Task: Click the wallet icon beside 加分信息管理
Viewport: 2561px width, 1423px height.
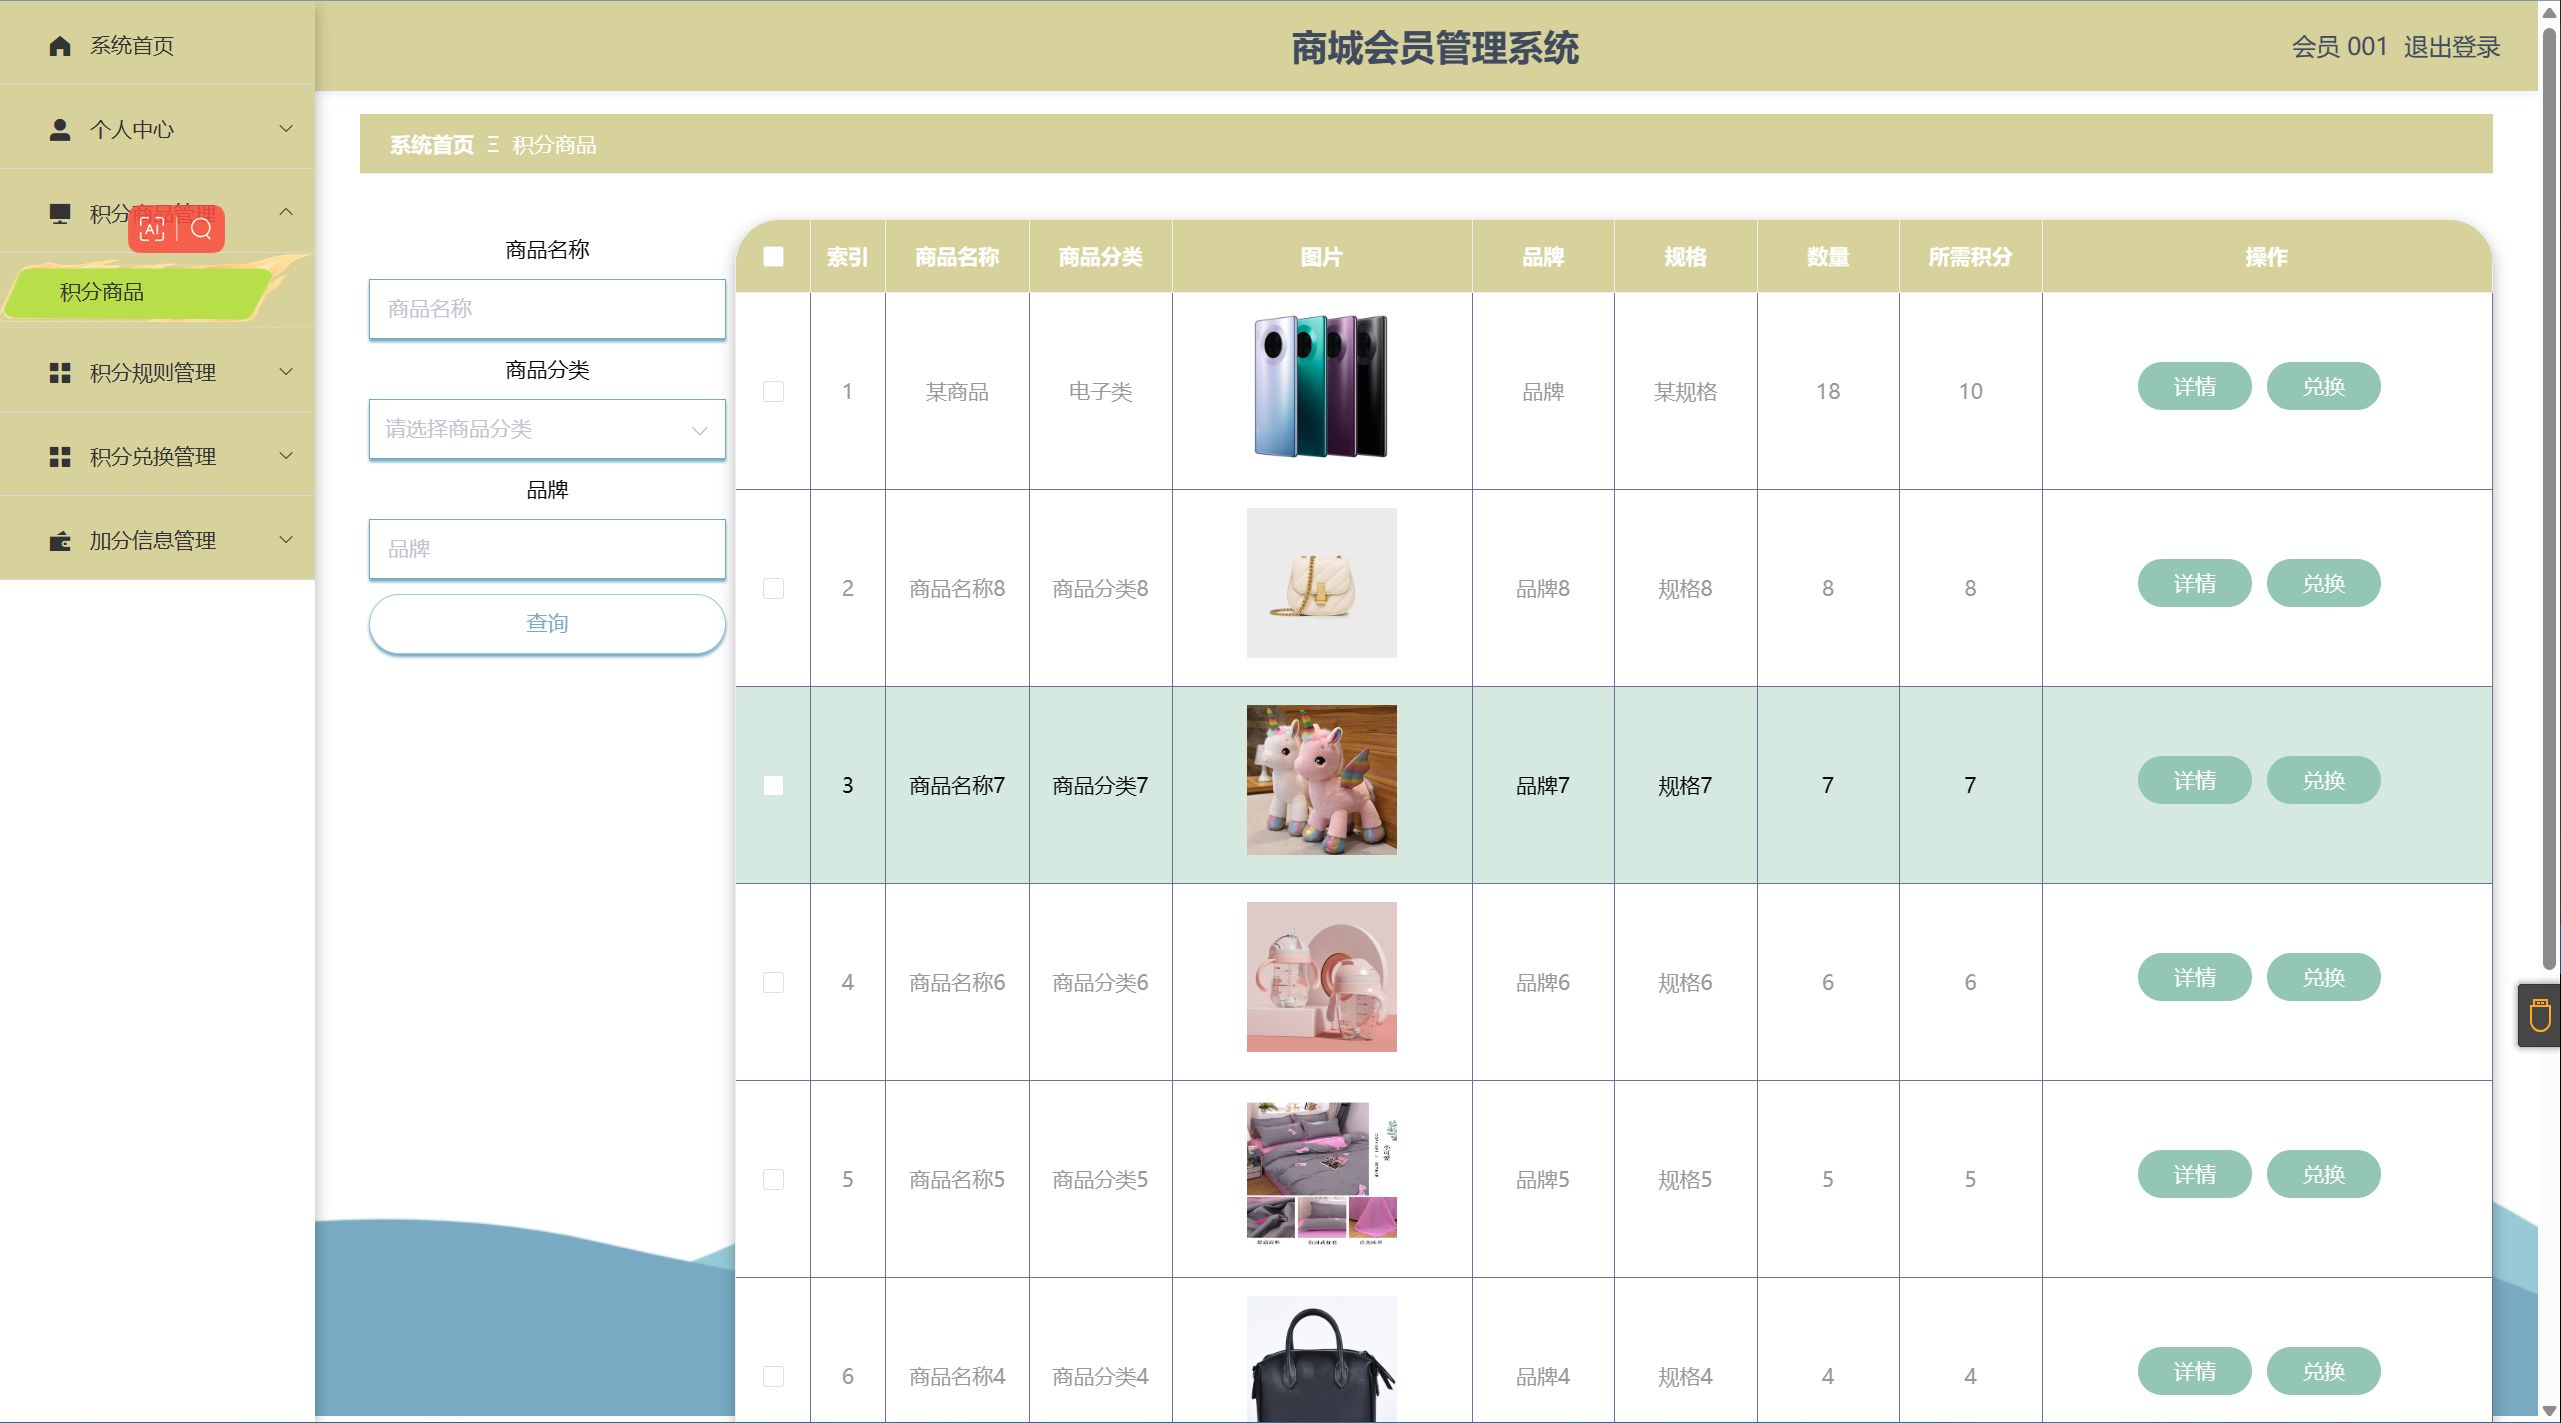Action: [60, 541]
